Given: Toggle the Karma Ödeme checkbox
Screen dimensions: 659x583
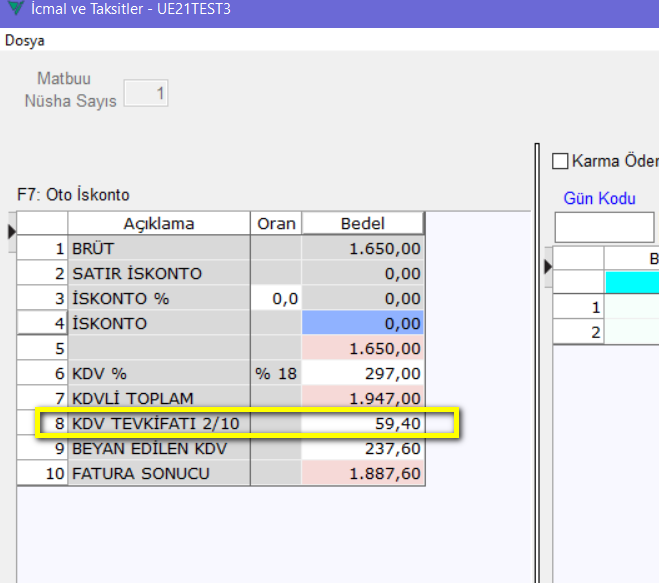Looking at the screenshot, I should point(560,161).
